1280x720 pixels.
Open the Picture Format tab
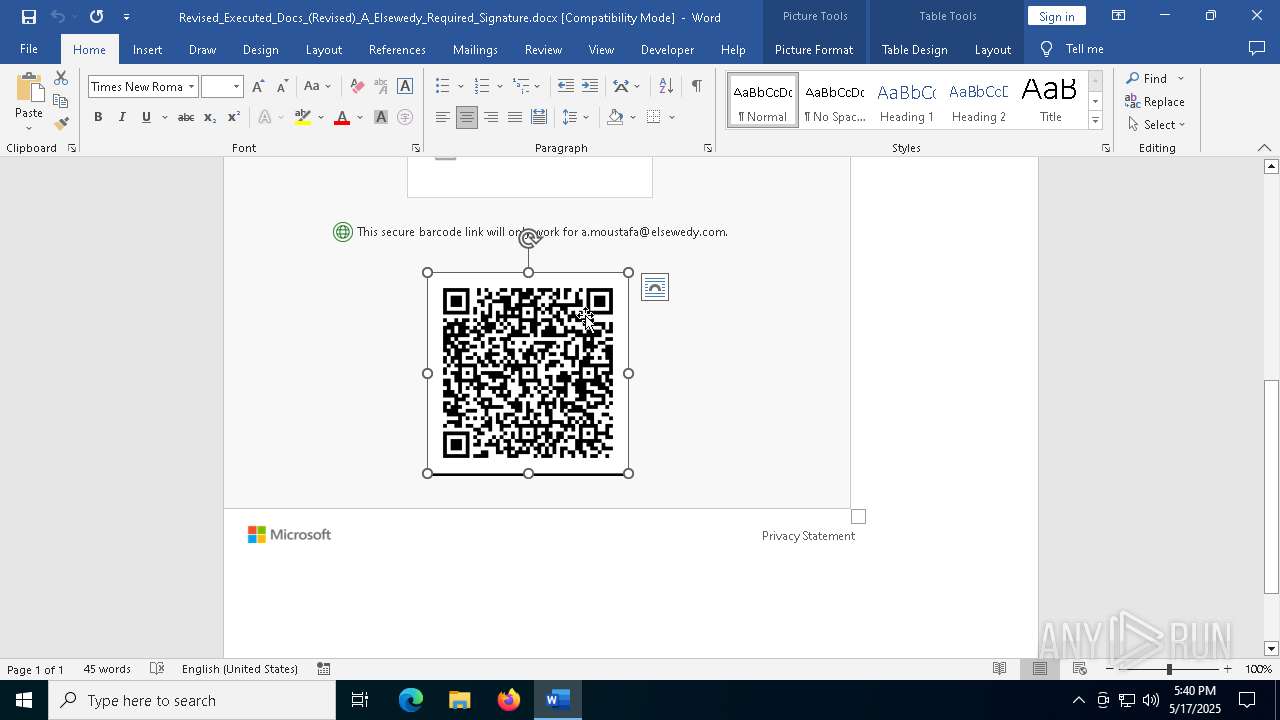tap(814, 49)
